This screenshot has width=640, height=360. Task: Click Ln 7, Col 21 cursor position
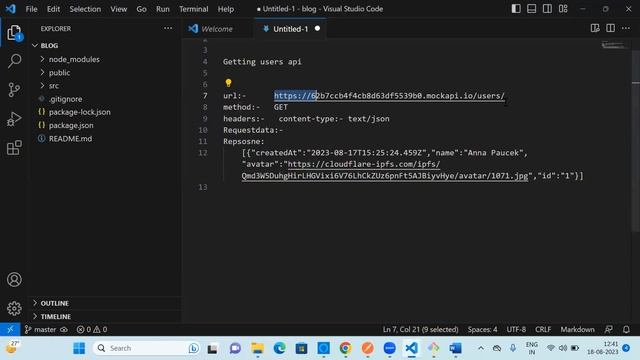[420, 329]
